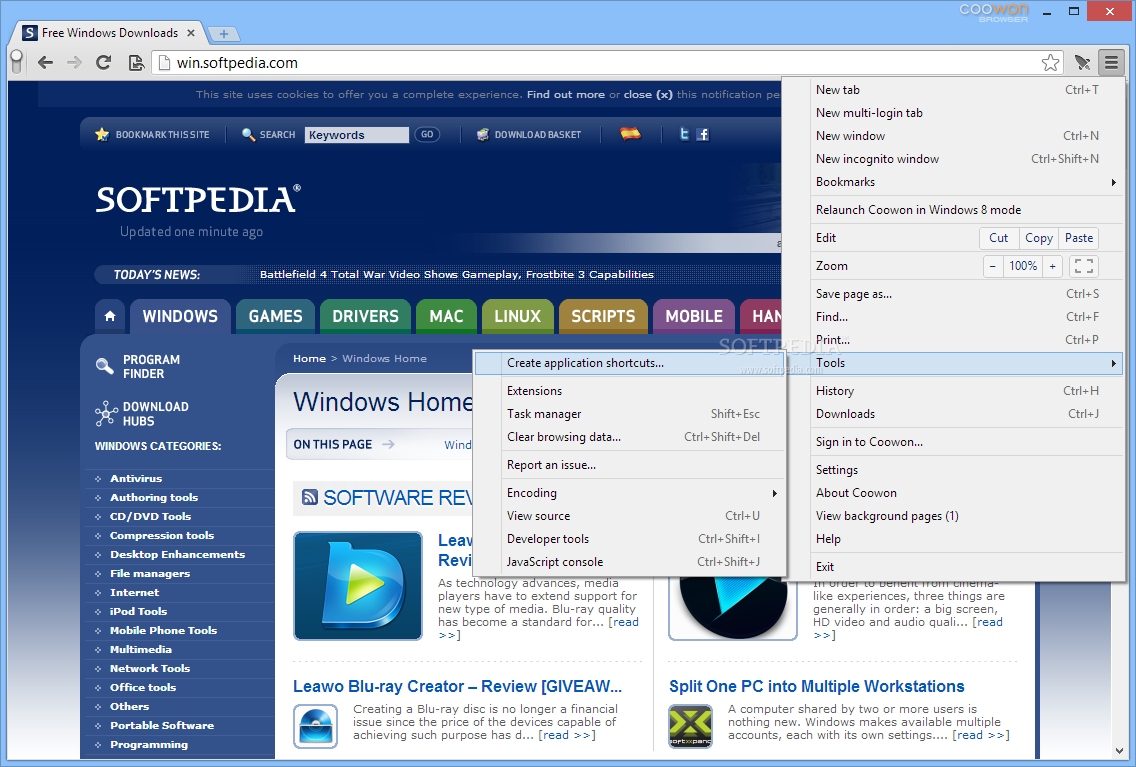
Task: Click the Cut button in Edit row
Action: point(998,238)
